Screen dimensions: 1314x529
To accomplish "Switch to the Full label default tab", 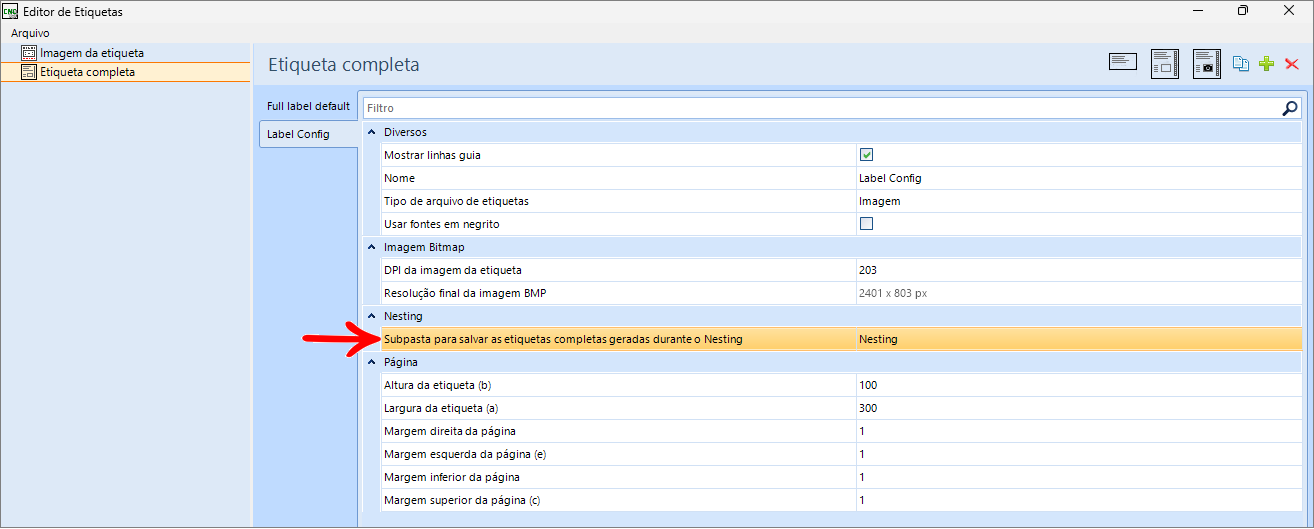I will pyautogui.click(x=308, y=106).
